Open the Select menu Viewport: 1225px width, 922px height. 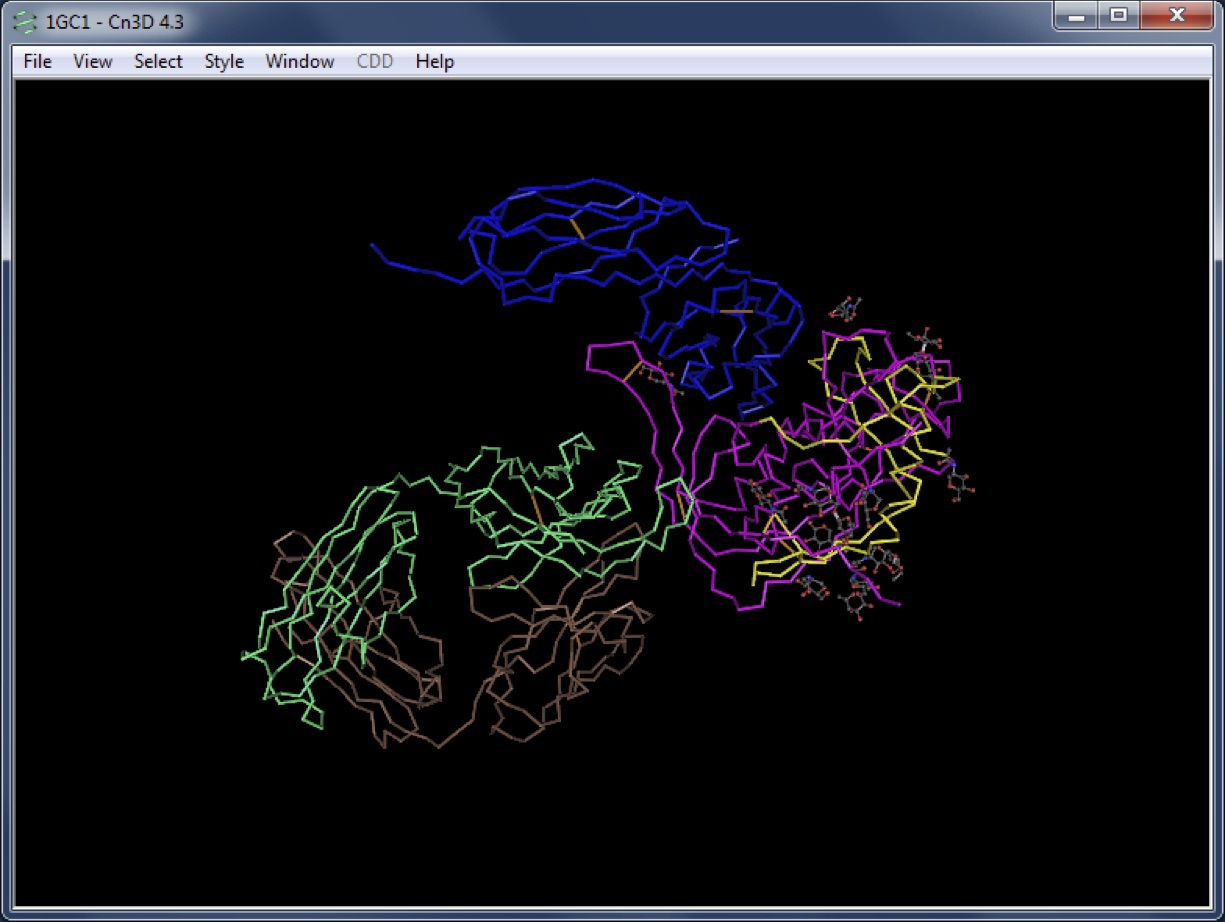click(x=158, y=61)
